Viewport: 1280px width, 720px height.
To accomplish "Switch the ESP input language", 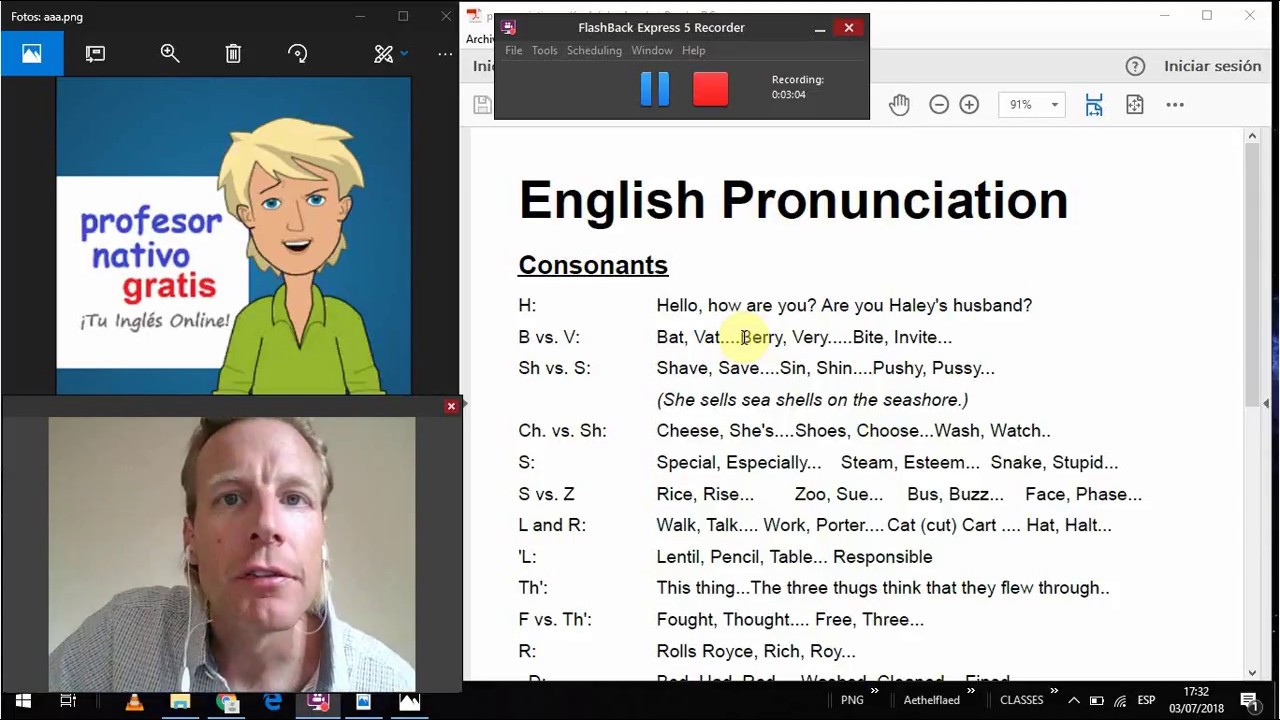I will tap(1146, 700).
